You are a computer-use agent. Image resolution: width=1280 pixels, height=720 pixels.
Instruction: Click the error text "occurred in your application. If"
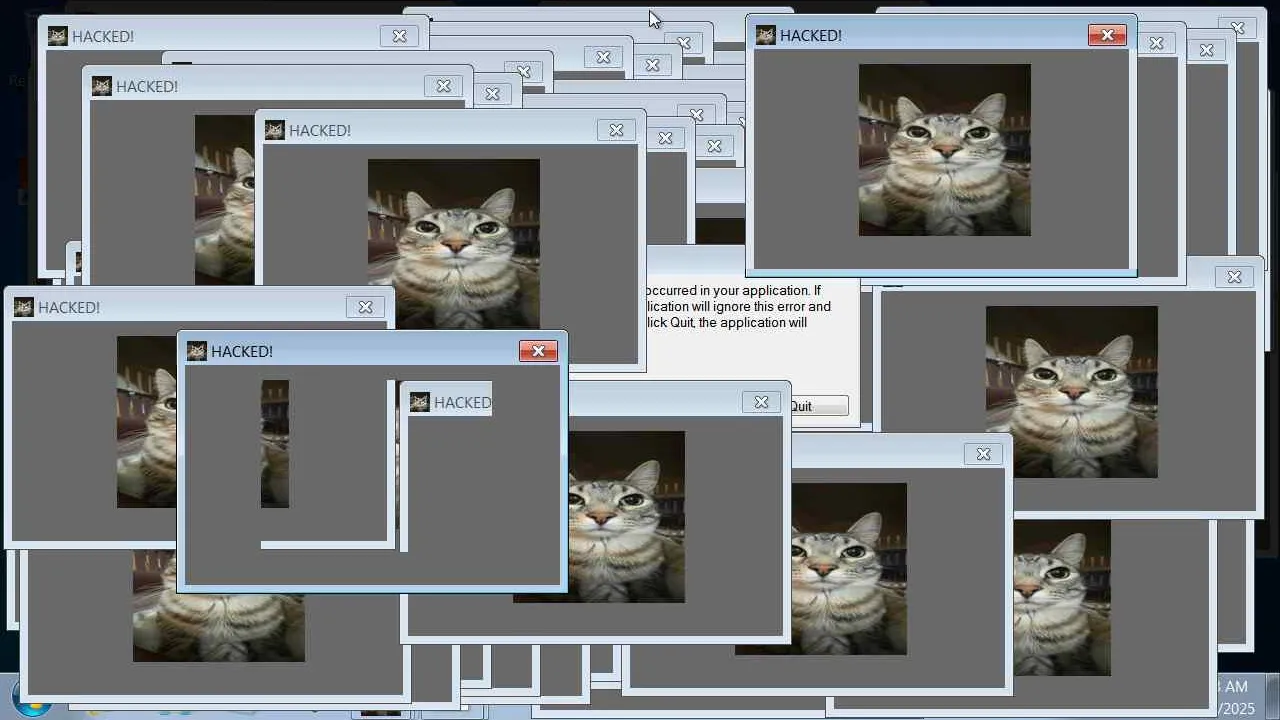point(734,291)
